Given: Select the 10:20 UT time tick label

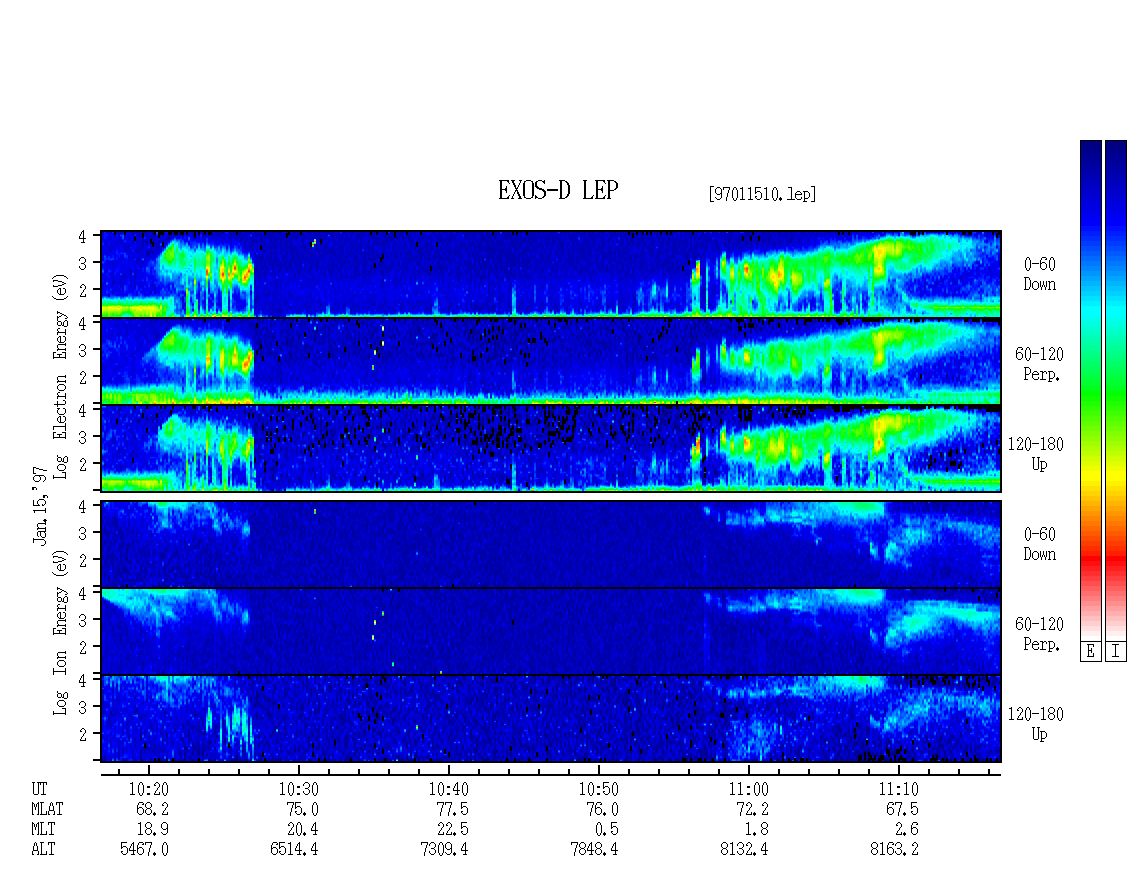Looking at the screenshot, I should [149, 789].
